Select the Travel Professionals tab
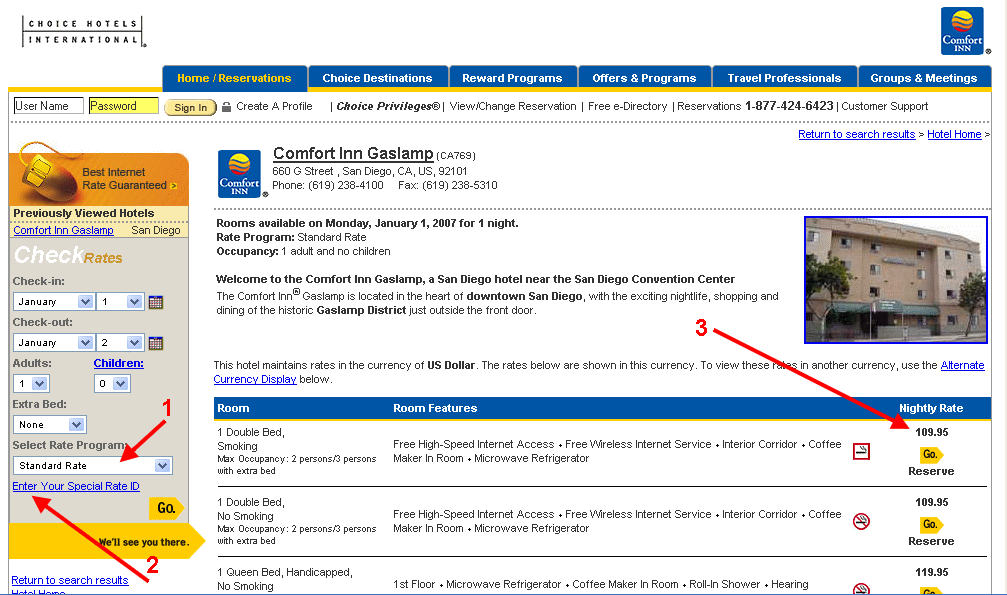1007x595 pixels. 784,78
